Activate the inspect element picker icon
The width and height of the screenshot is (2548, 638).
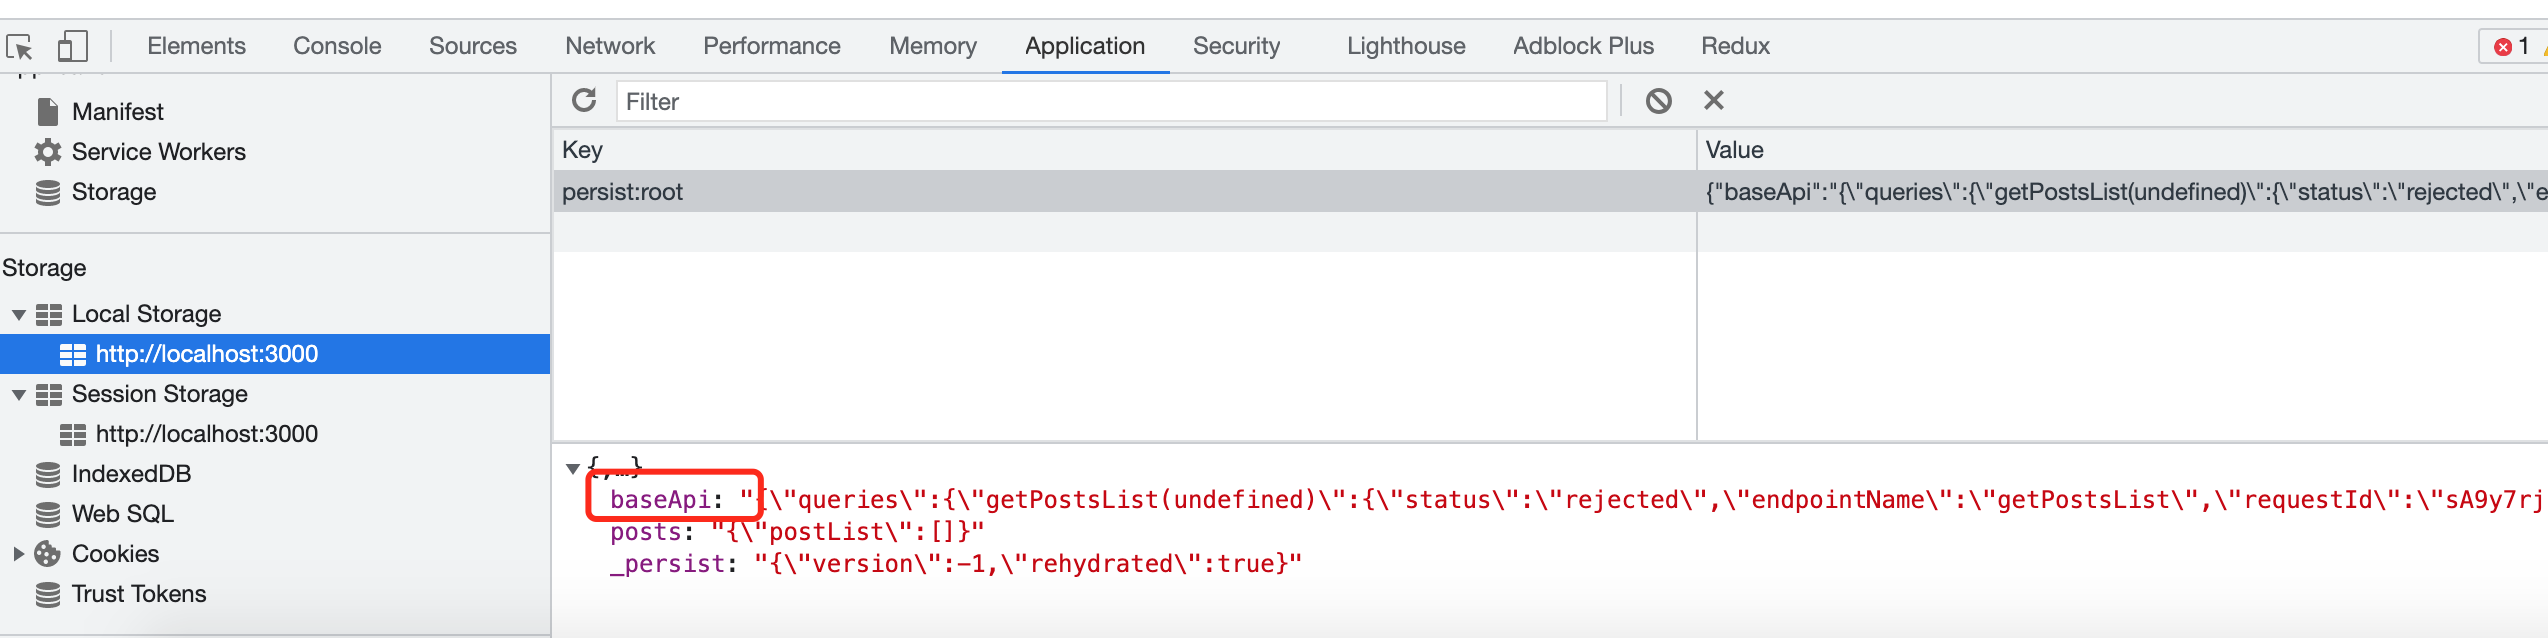coord(20,47)
